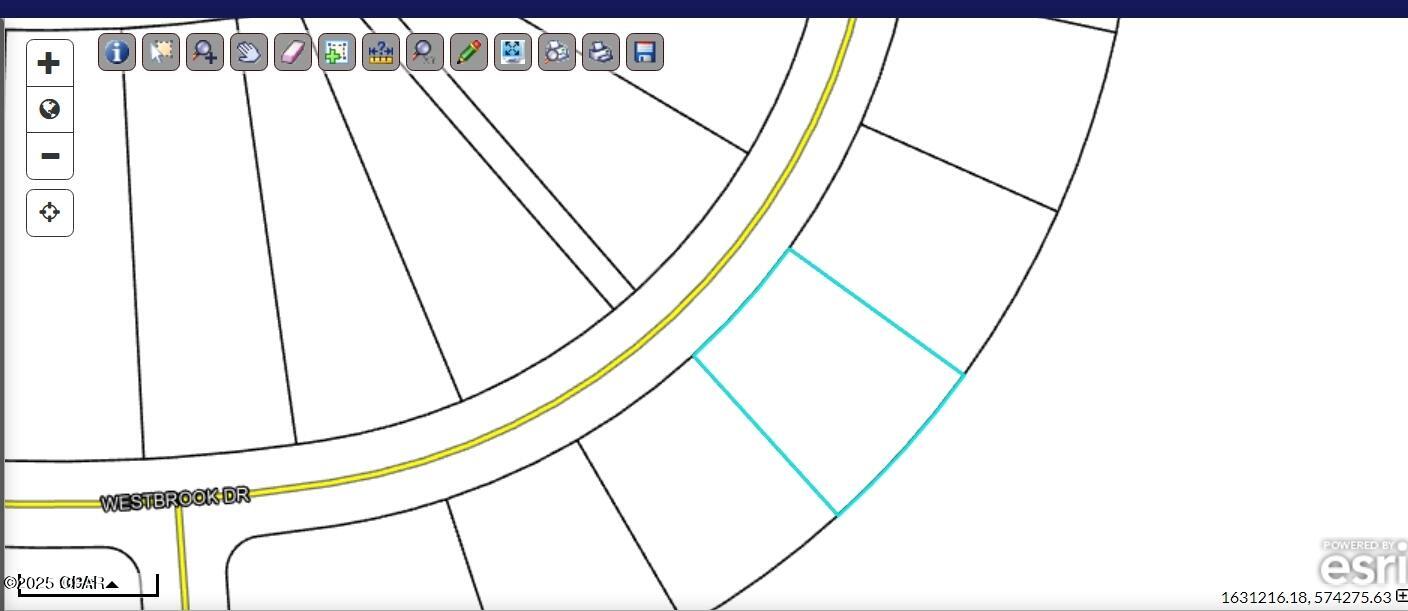Select the feature selection arrow tool

[x=161, y=52]
